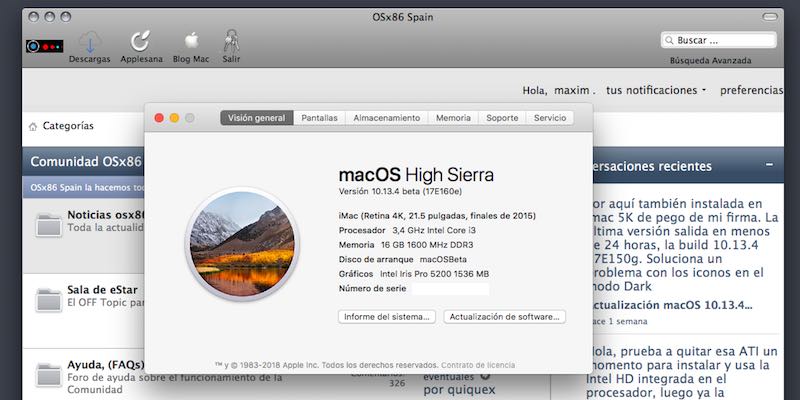Click the Disco de arranque macOSBeta line
This screenshot has width=800, height=400.
tap(403, 259)
